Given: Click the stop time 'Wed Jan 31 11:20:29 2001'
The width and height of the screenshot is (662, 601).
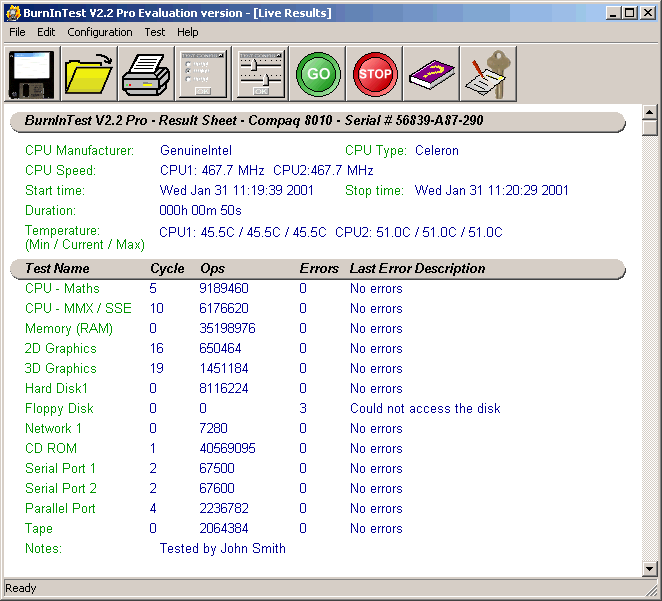Looking at the screenshot, I should point(491,190).
